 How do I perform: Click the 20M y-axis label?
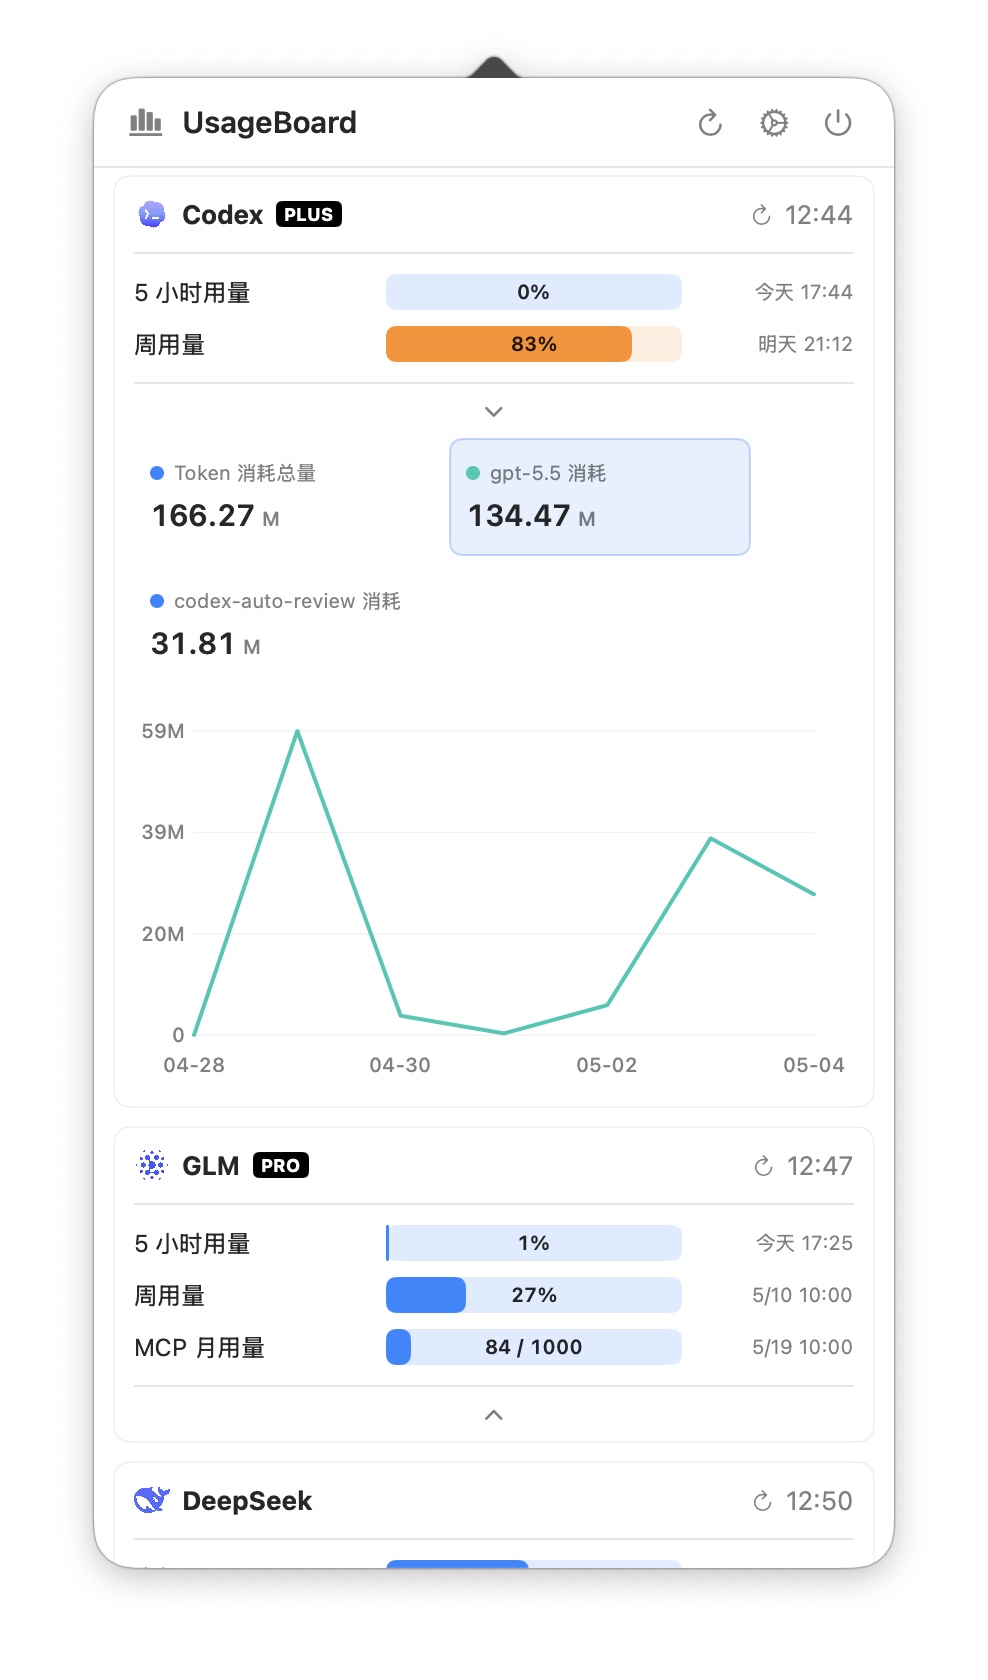click(163, 934)
